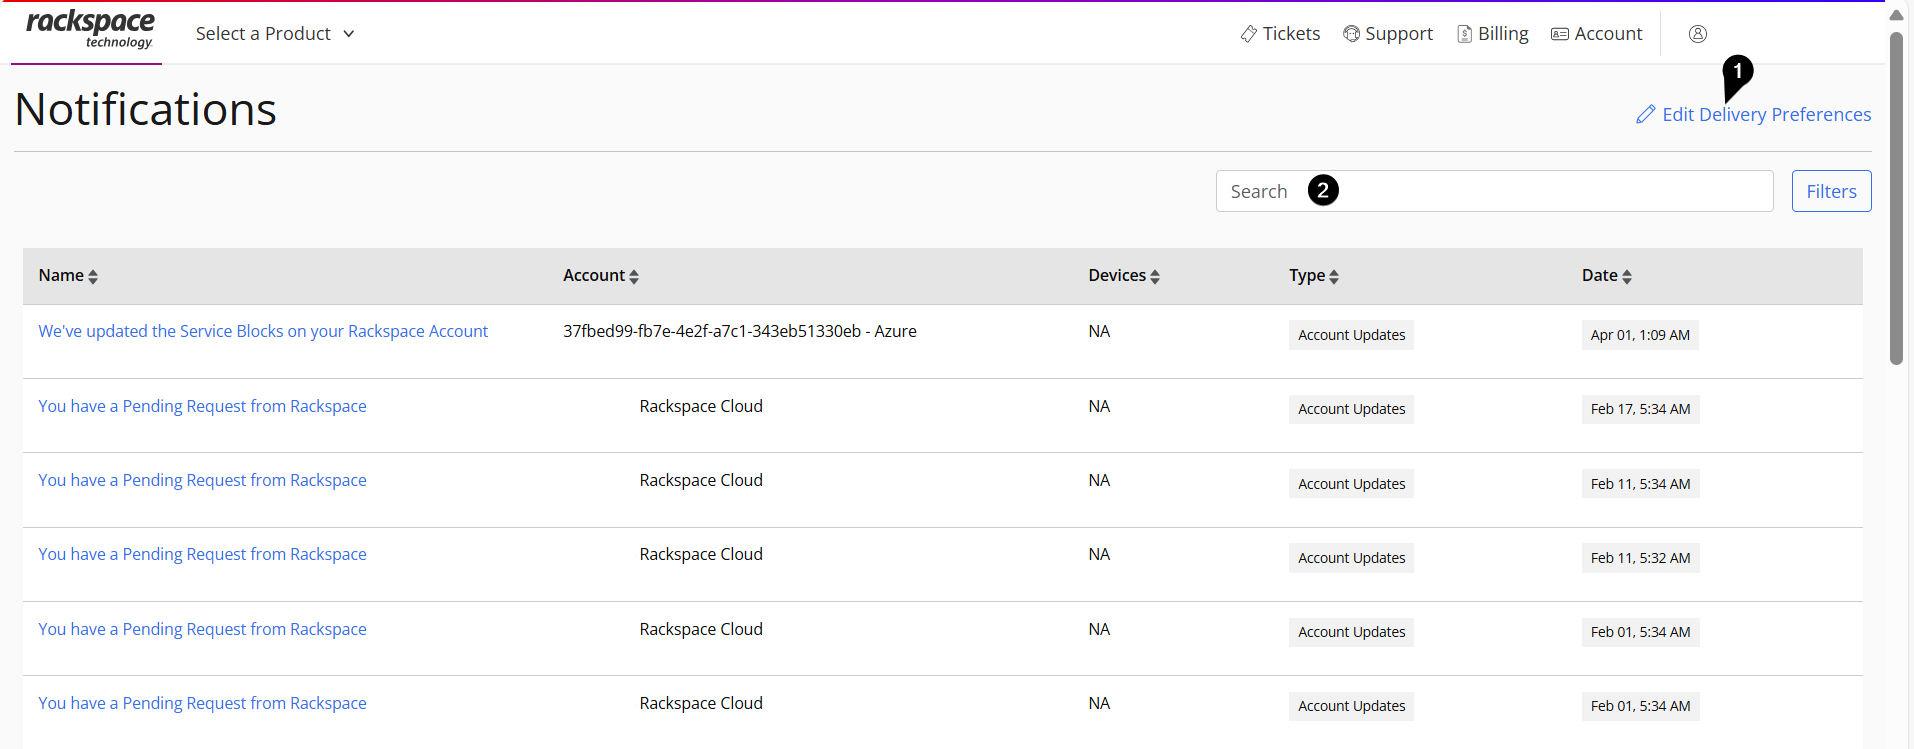Image resolution: width=1914 pixels, height=749 pixels.
Task: Click the scrollbar up arrow
Action: click(1896, 15)
